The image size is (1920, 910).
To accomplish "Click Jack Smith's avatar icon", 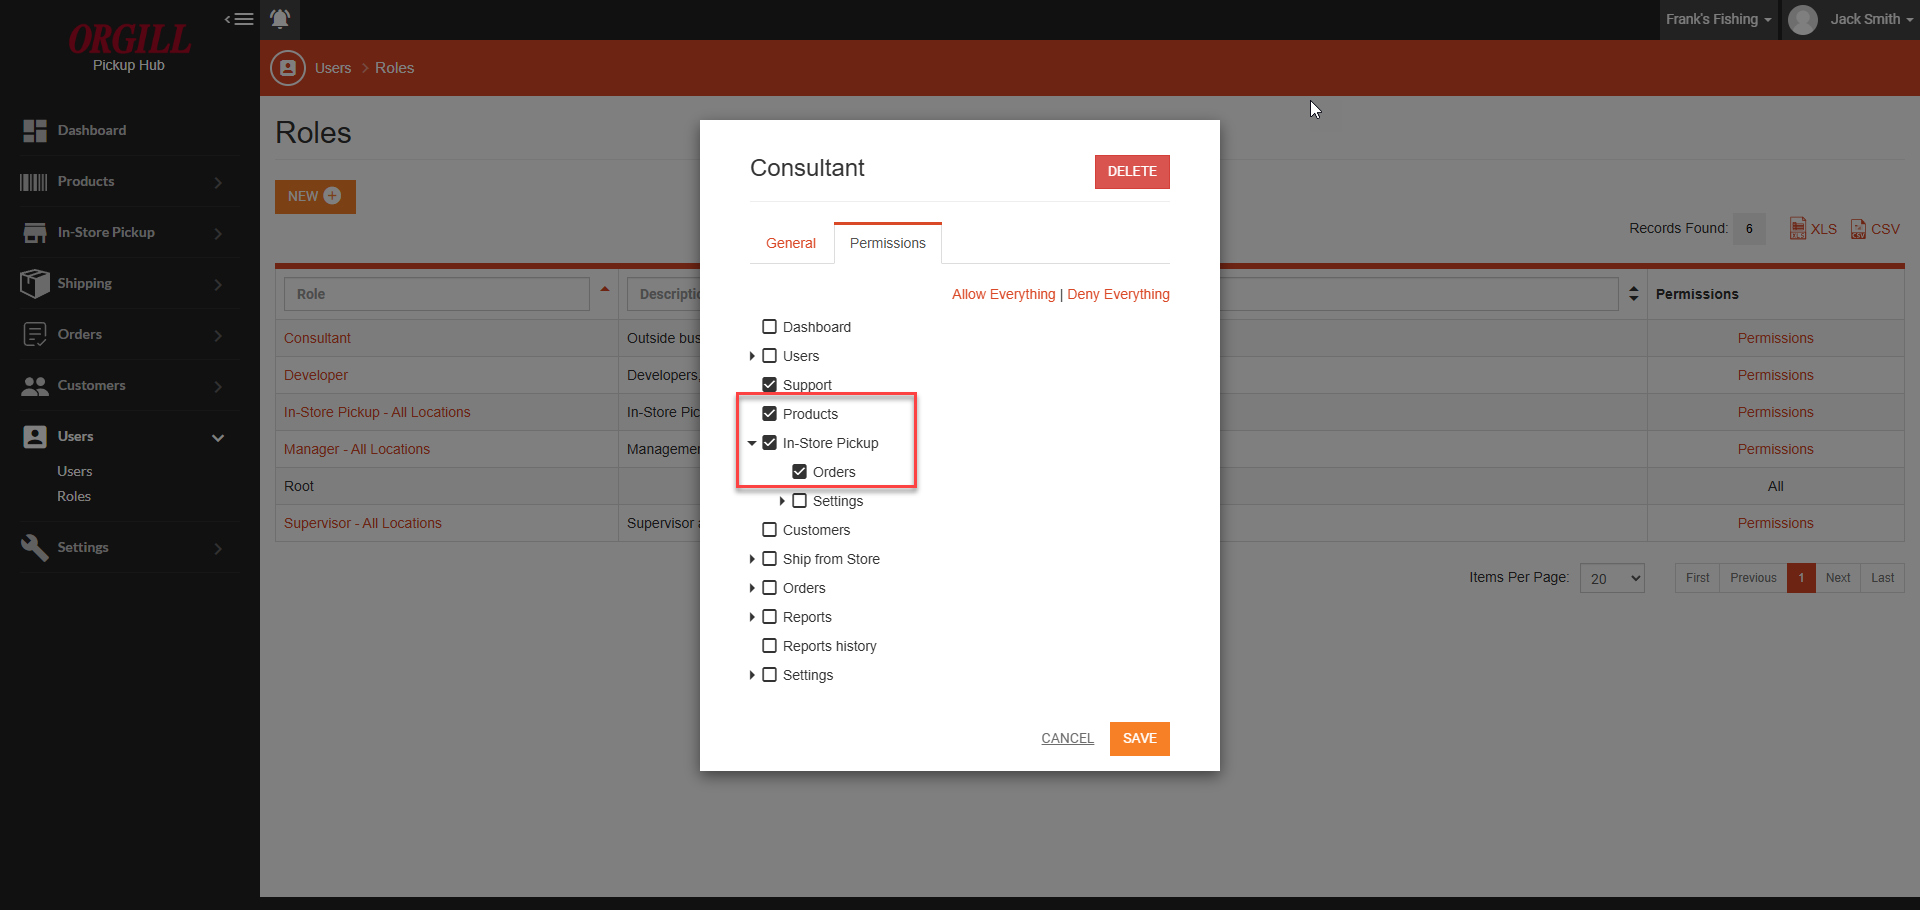I will pos(1803,20).
